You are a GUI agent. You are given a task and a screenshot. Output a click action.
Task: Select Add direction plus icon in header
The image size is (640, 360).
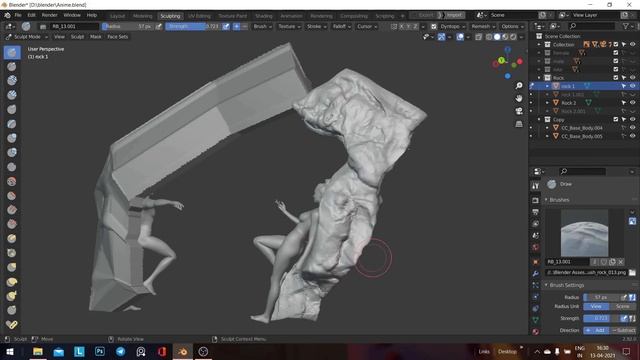pyautogui.click(x=236, y=27)
